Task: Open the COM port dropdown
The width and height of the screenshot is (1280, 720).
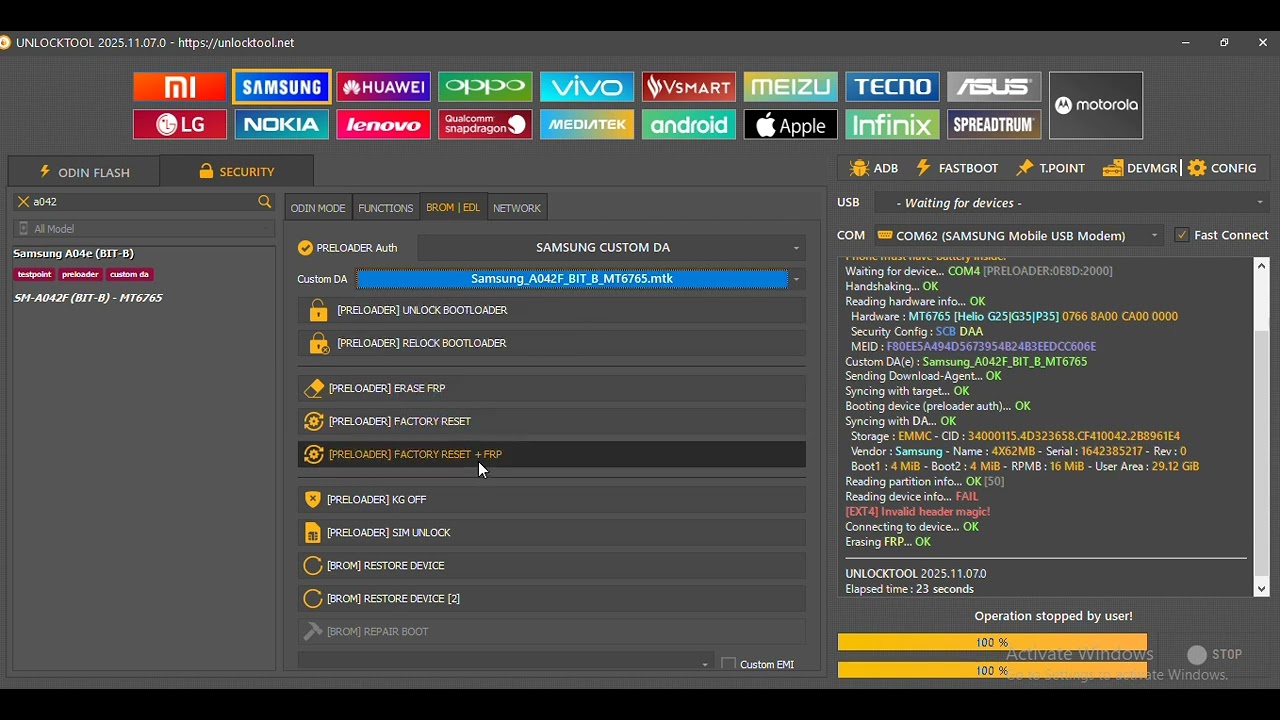Action: click(x=1020, y=235)
